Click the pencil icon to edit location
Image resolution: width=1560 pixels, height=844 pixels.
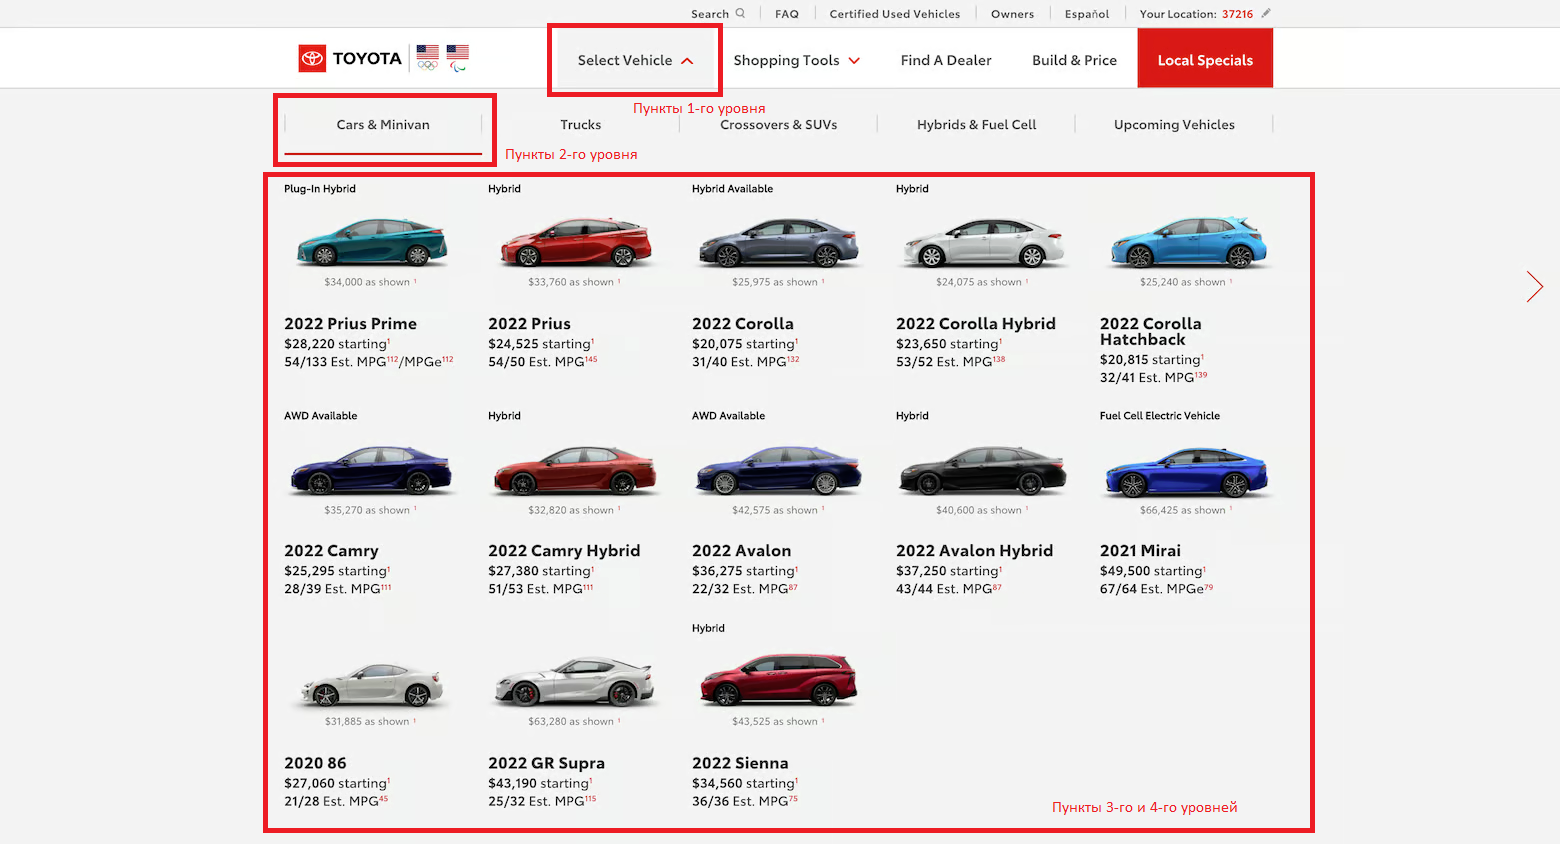coord(1265,13)
